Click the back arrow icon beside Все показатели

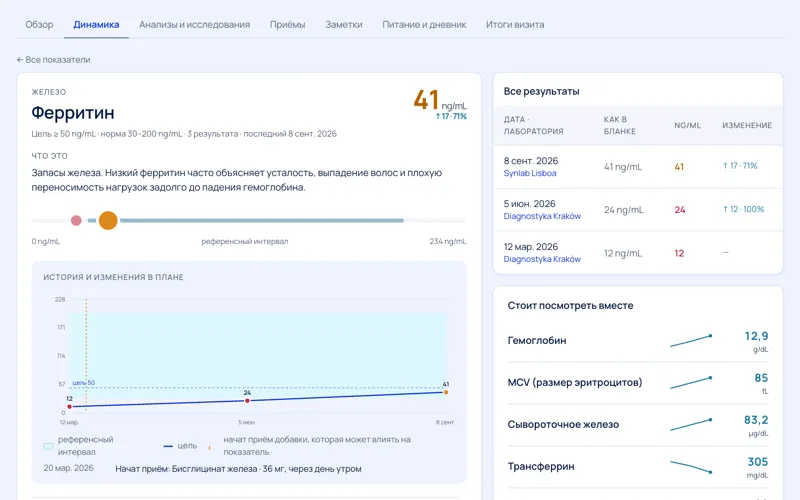(x=20, y=60)
